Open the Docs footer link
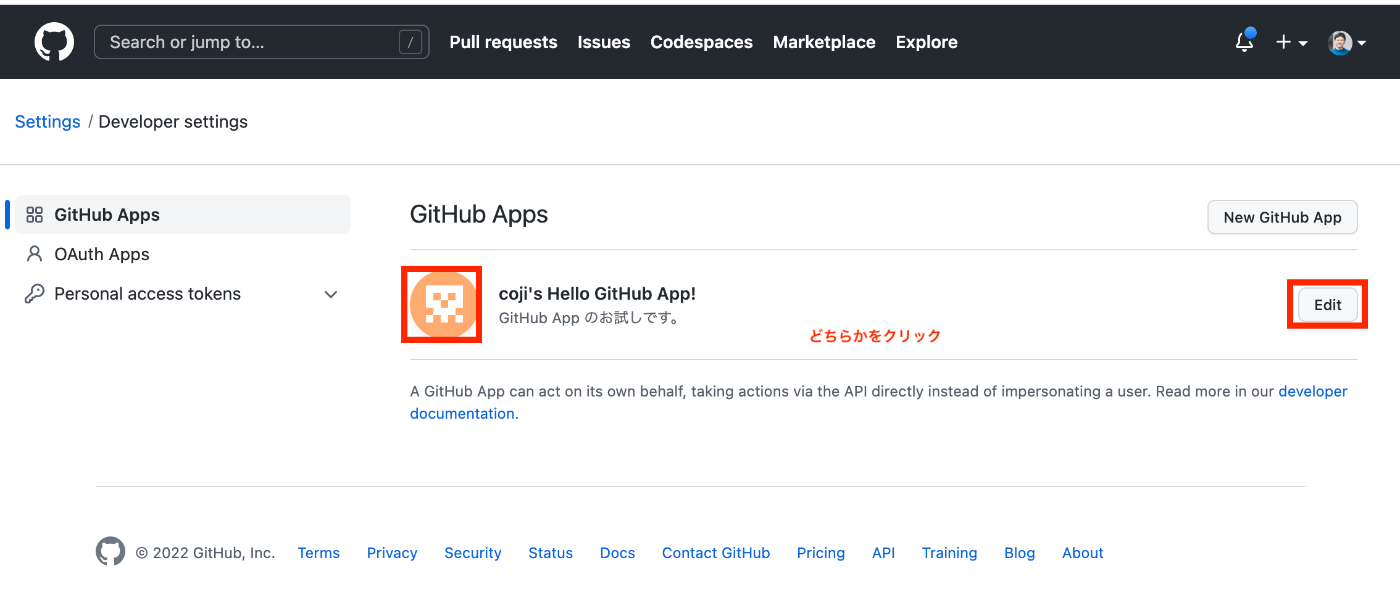The image size is (1400, 608). coord(617,553)
